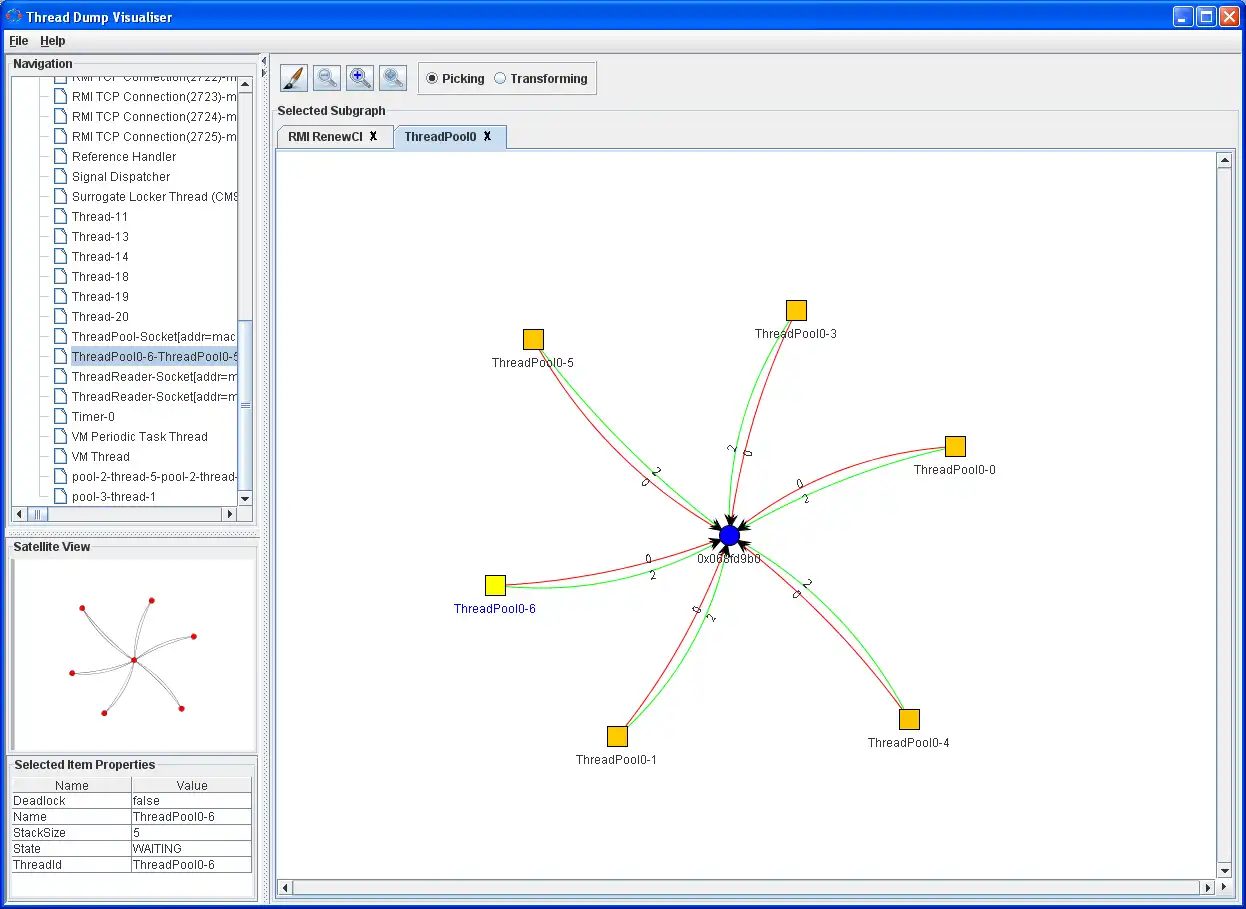
Task: Click Navigation horizontal scrollbar right arrow
Action: pyautogui.click(x=230, y=514)
